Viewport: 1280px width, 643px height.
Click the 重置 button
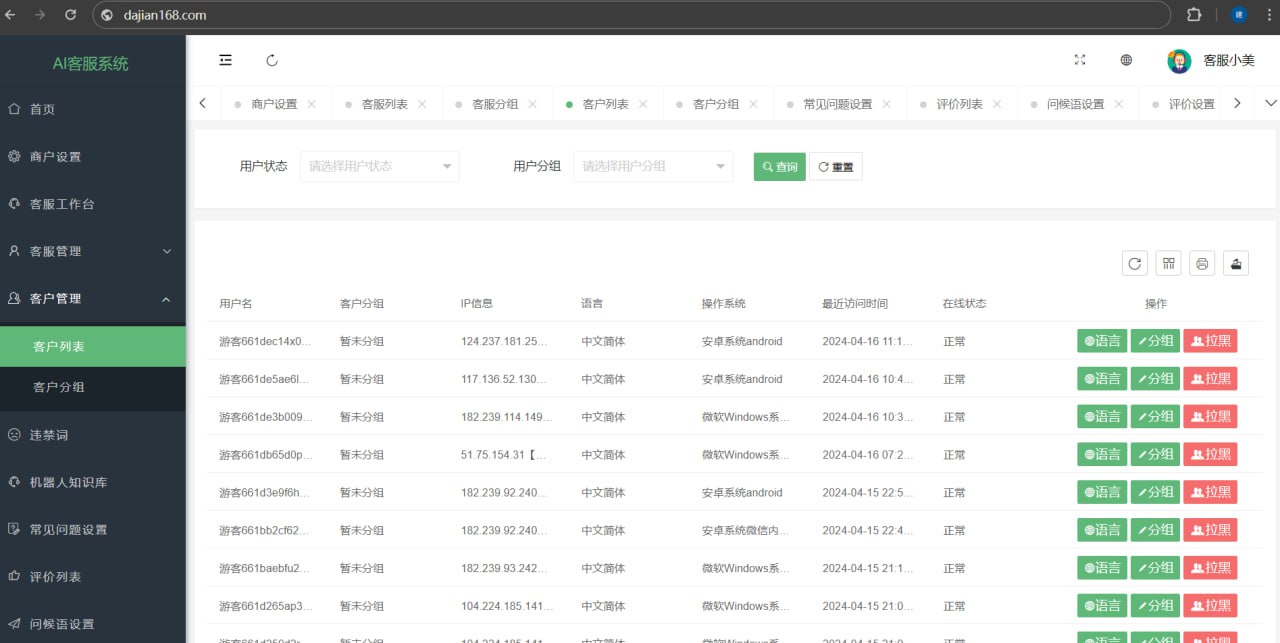coord(835,167)
